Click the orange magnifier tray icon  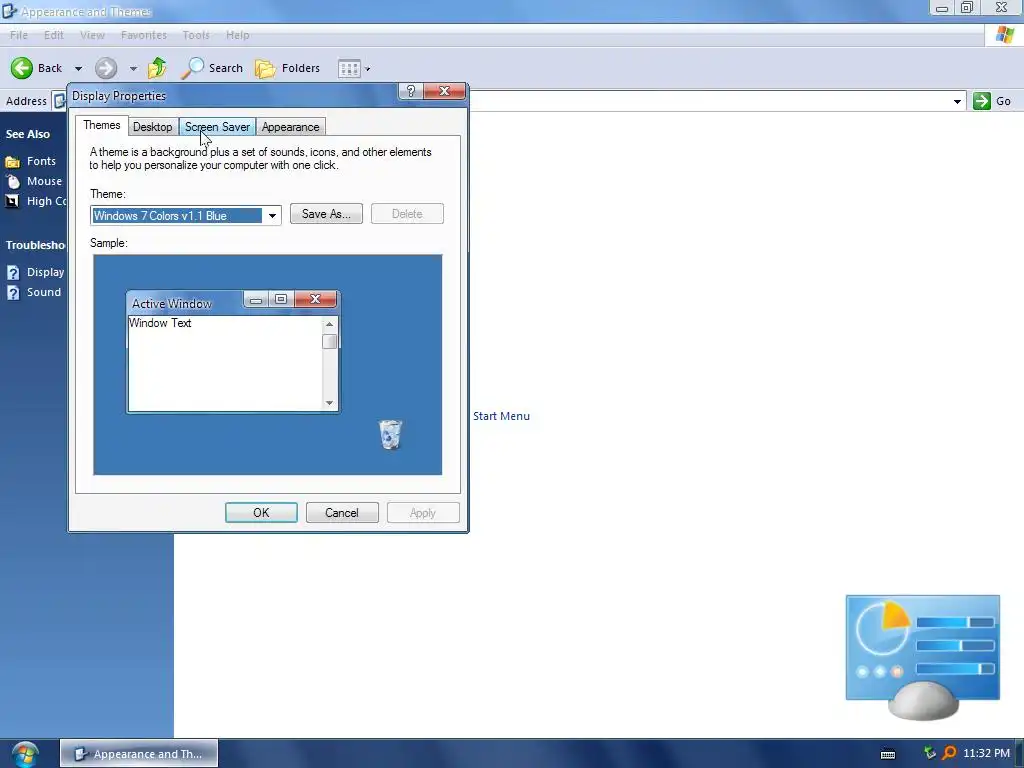[x=949, y=753]
